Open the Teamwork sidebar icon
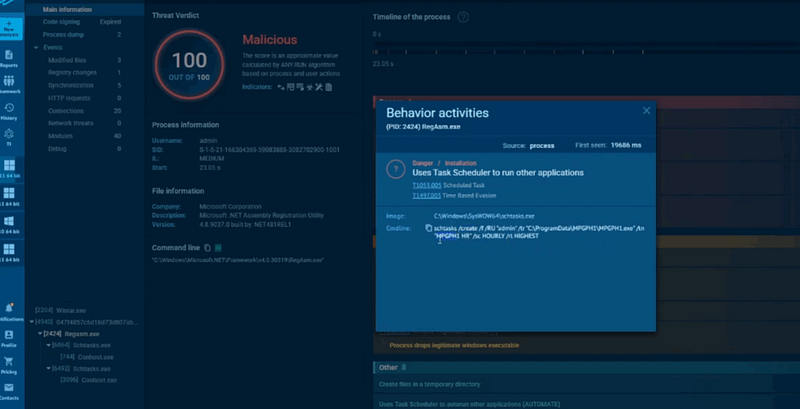This screenshot has height=409, width=800. click(x=9, y=85)
